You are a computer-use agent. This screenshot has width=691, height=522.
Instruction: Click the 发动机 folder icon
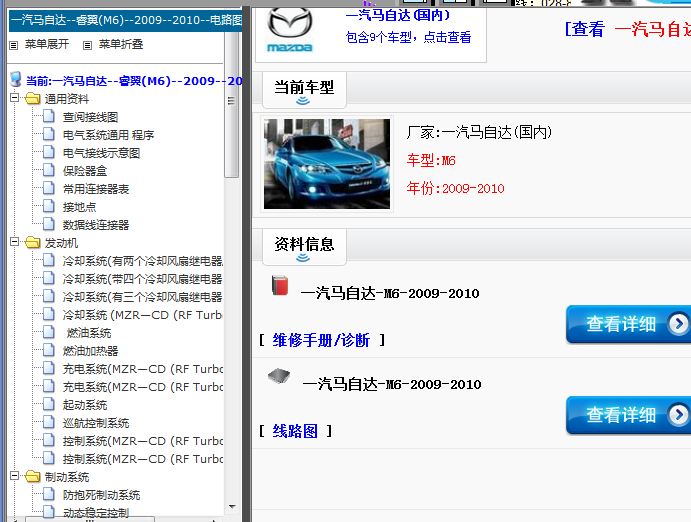coord(33,242)
